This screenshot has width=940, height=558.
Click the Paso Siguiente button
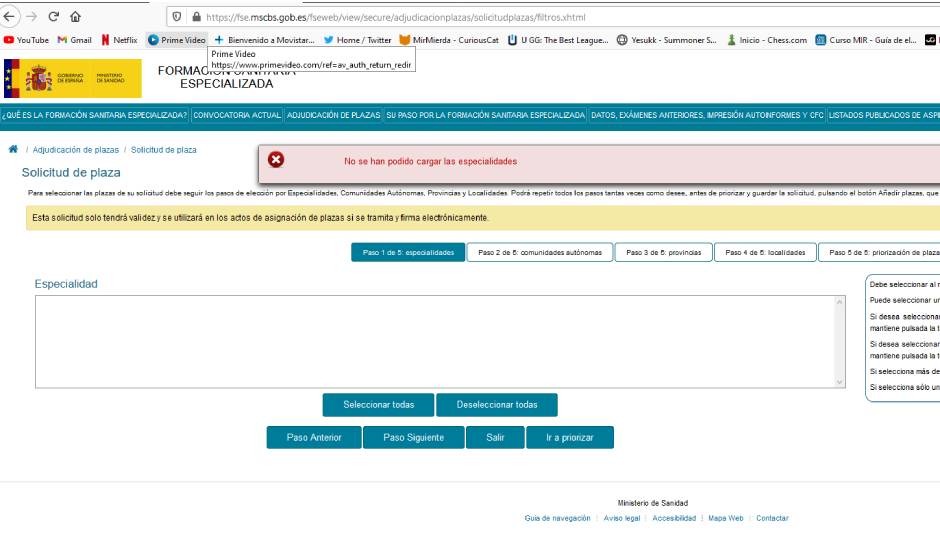click(x=414, y=437)
